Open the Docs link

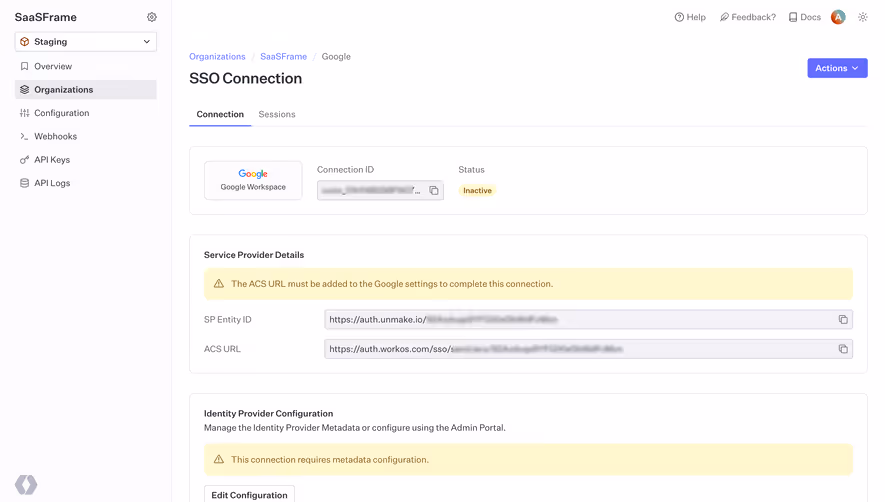tap(804, 17)
